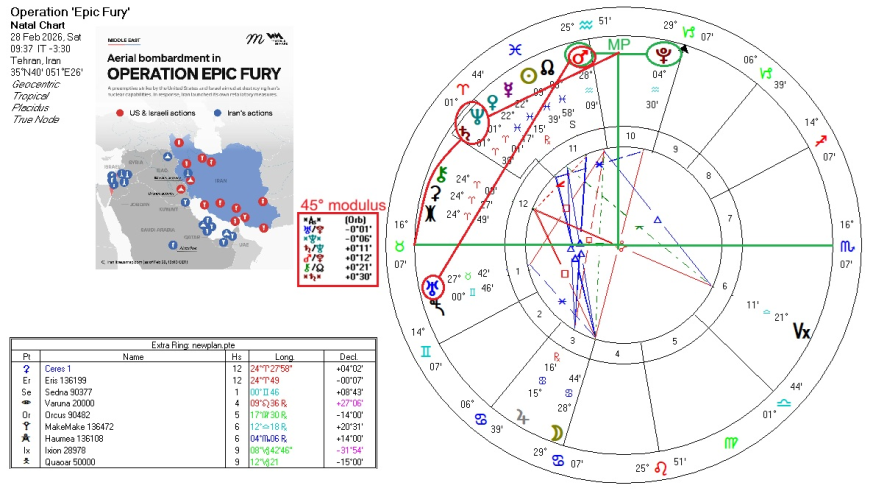Image resolution: width=873 pixels, height=491 pixels.
Task: Click the Scorpio glyph at the Descendant
Action: click(848, 245)
